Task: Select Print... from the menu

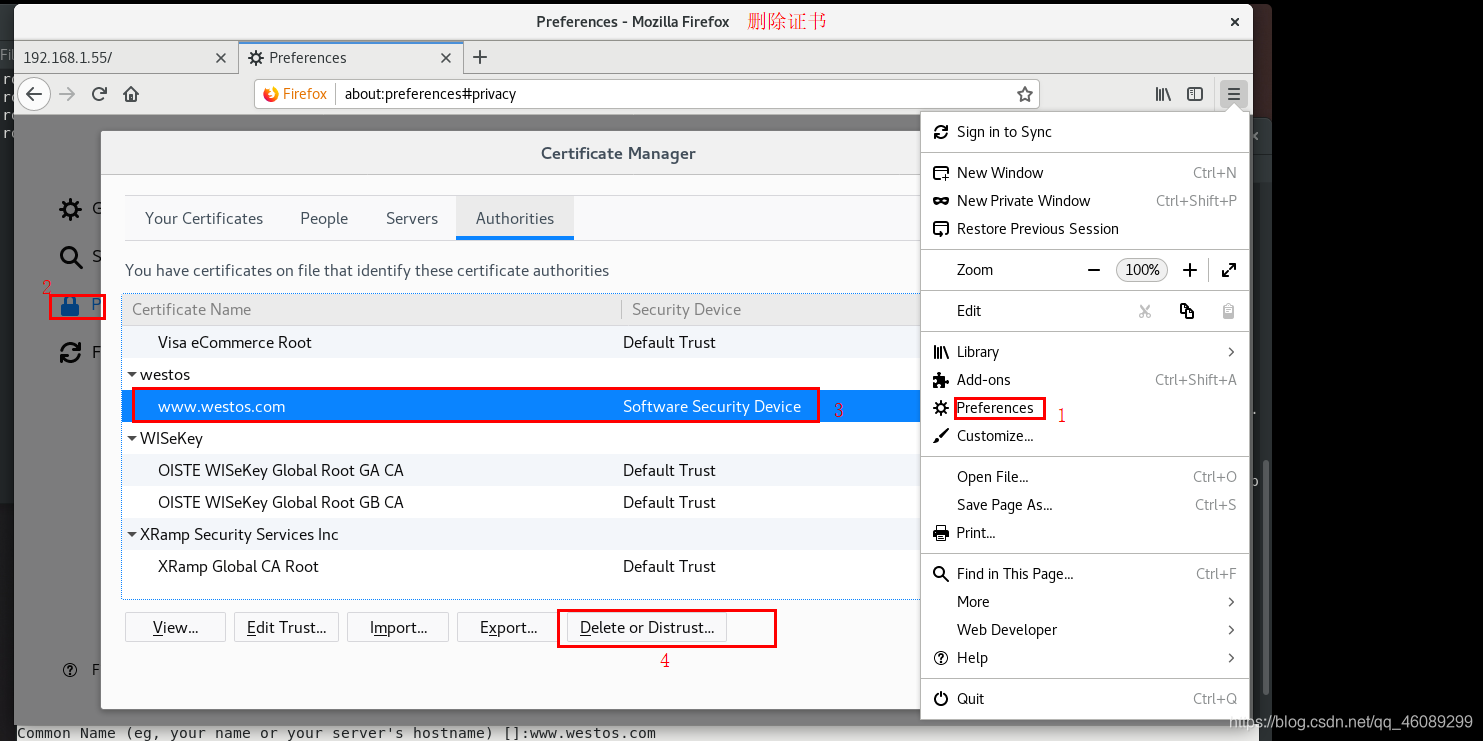Action: tap(1085, 533)
